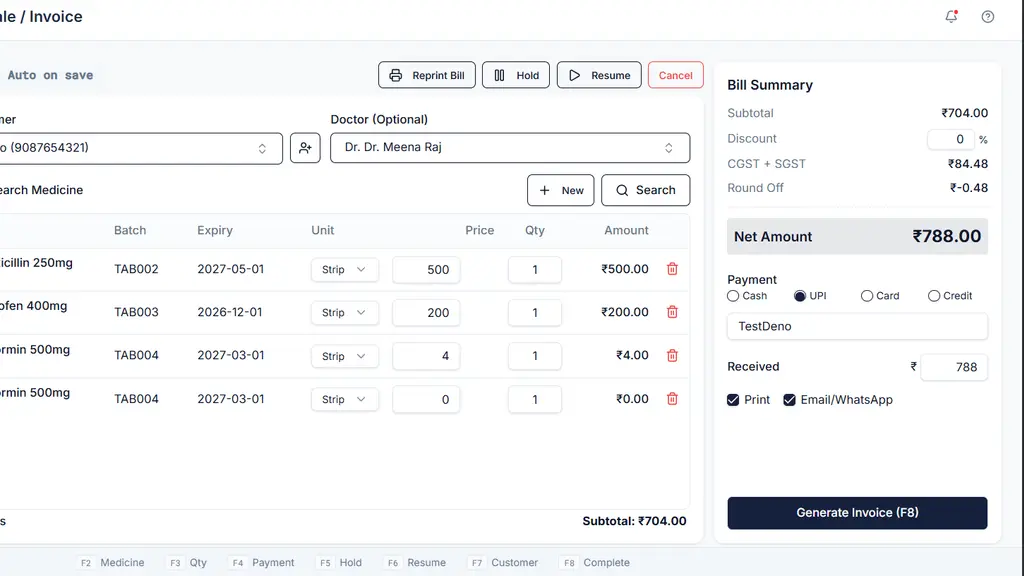Open the Strip unit dropdown for TAB002
1024x576 pixels.
click(345, 270)
